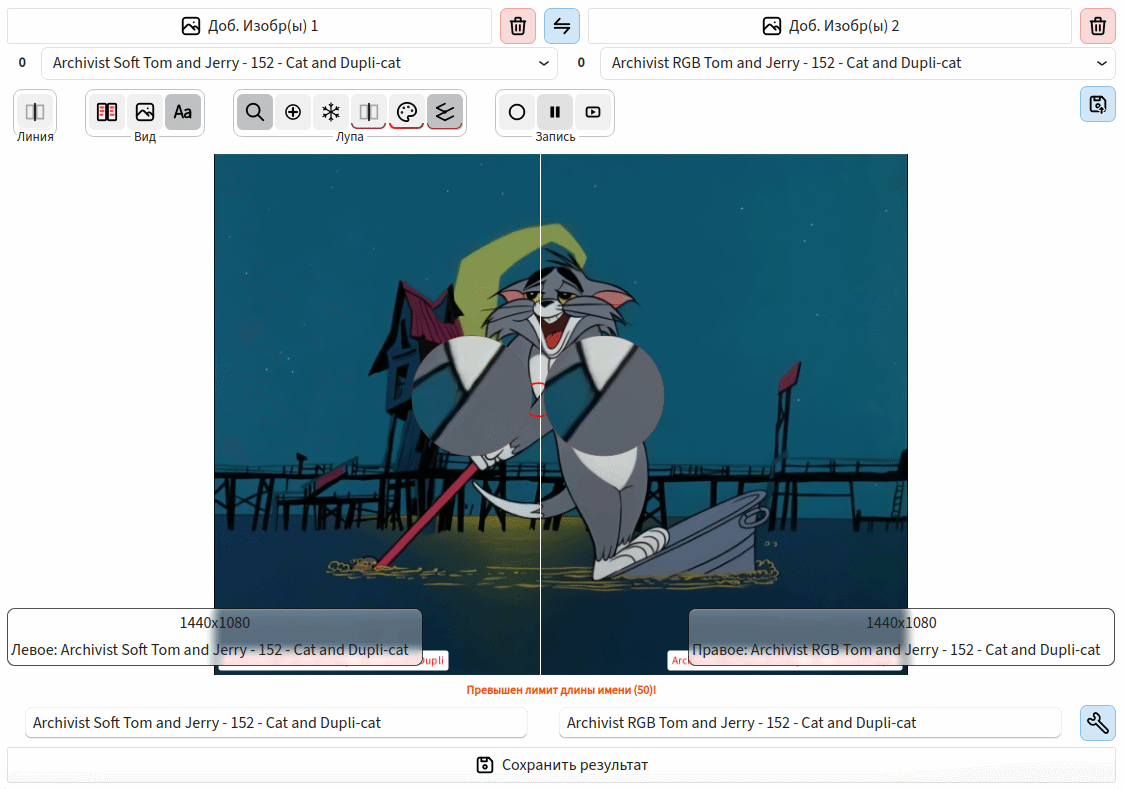Edit the Archivist RGB name input field
The height and width of the screenshot is (789, 1124).
tap(810, 722)
